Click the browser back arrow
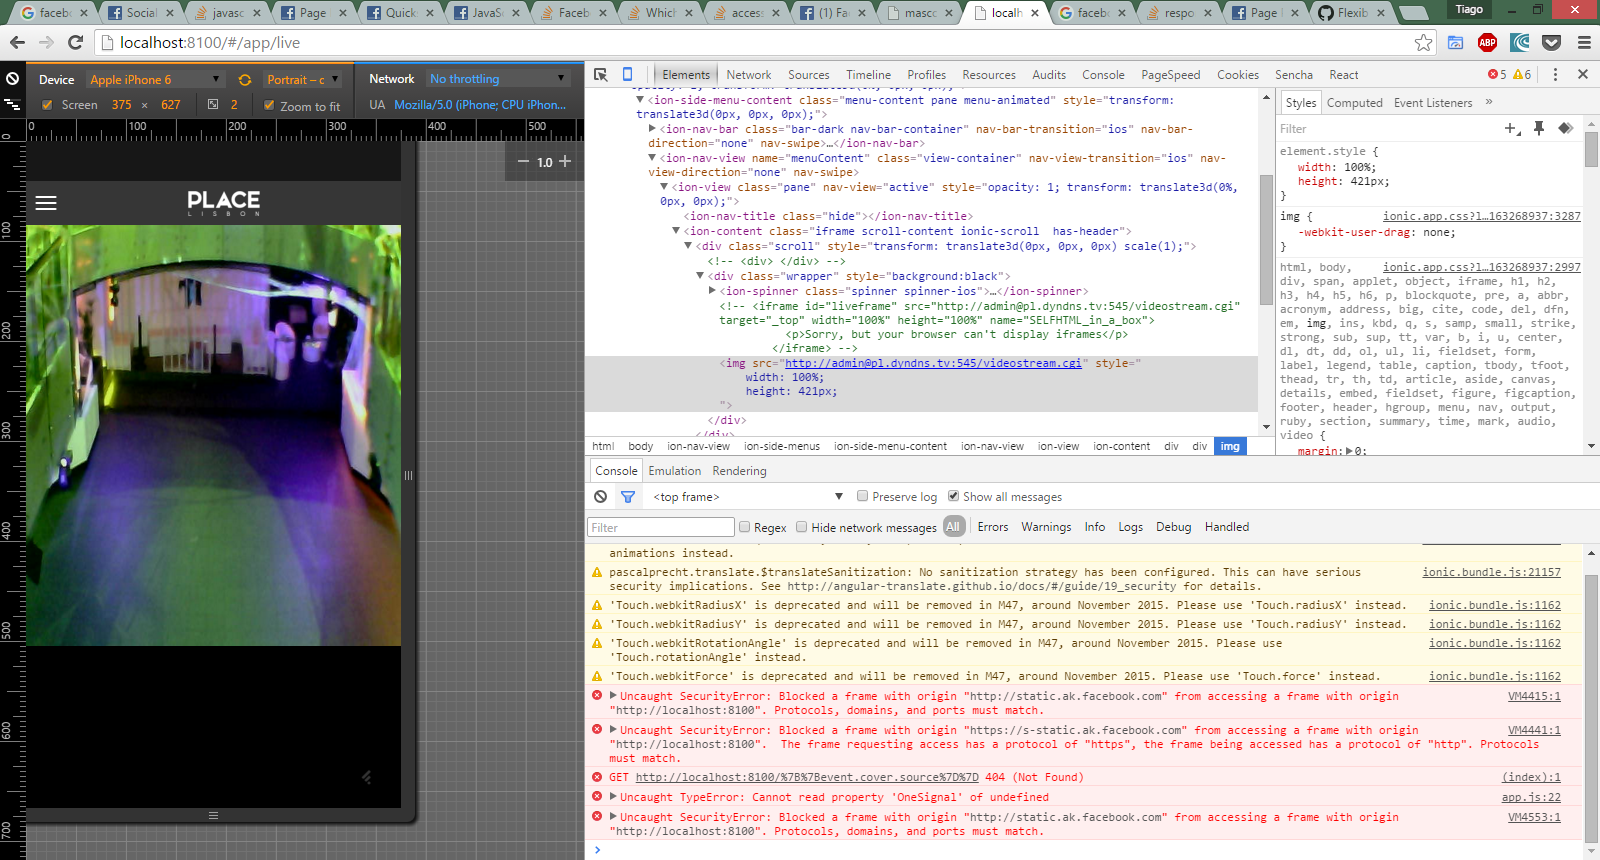The height and width of the screenshot is (860, 1600). pyautogui.click(x=17, y=42)
